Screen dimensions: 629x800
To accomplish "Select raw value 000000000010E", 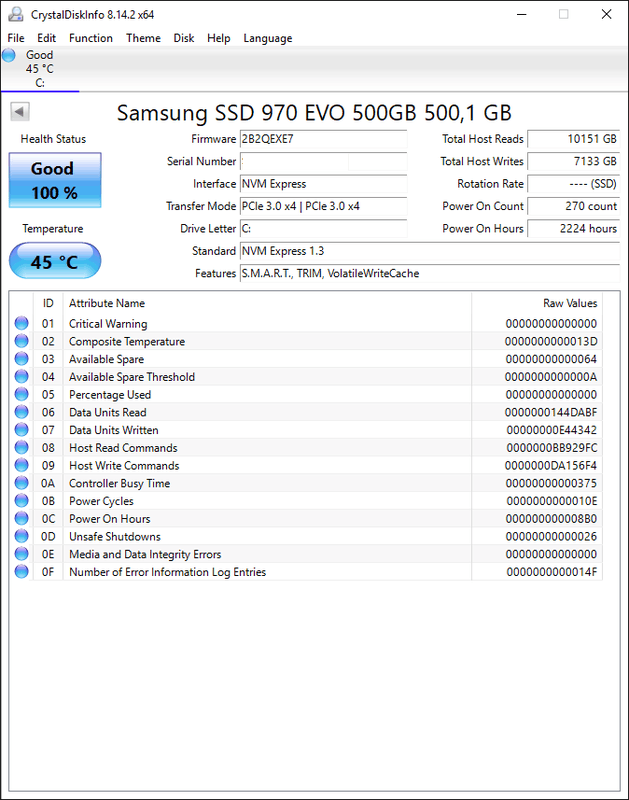I will pos(551,501).
